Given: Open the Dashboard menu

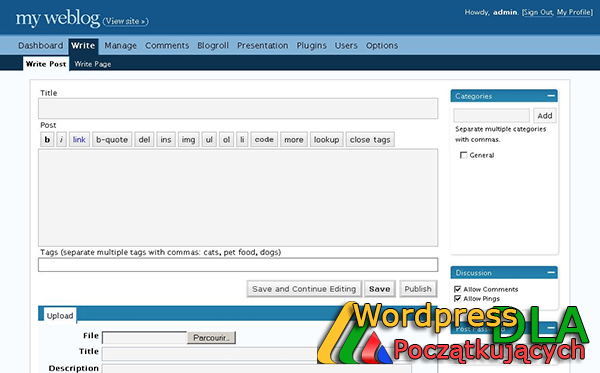Looking at the screenshot, I should point(41,46).
